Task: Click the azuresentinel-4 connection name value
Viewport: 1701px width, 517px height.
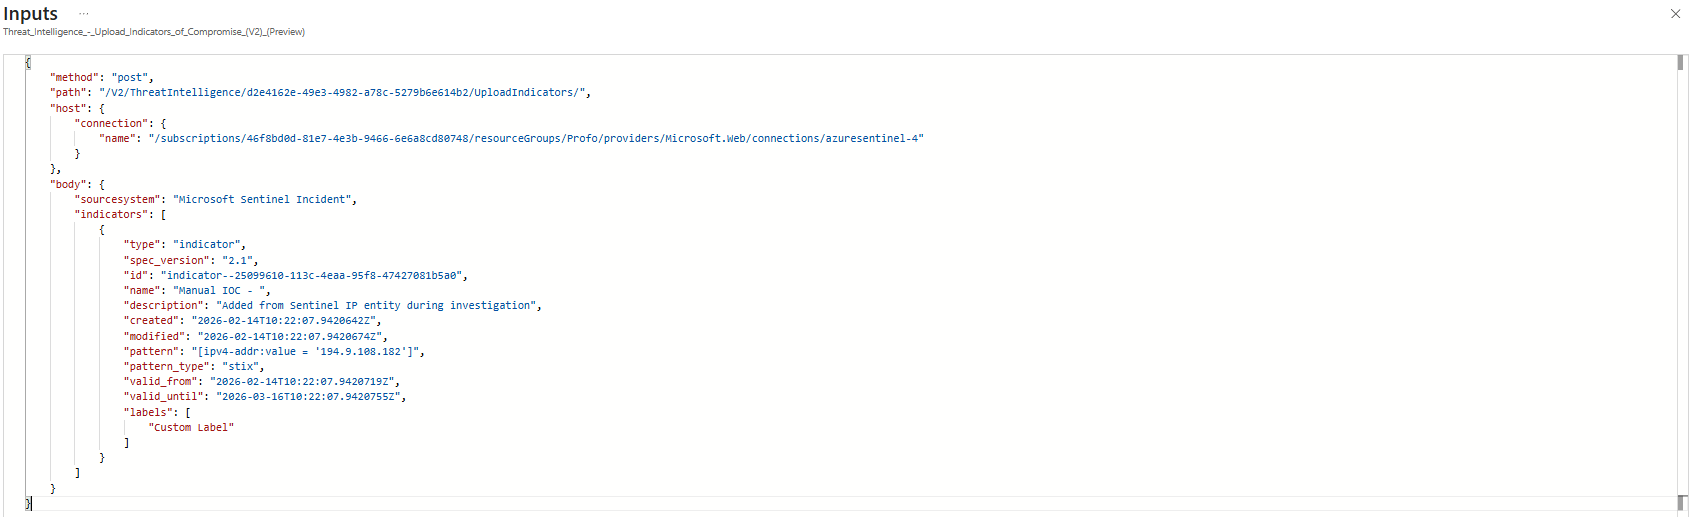Action: (x=536, y=139)
